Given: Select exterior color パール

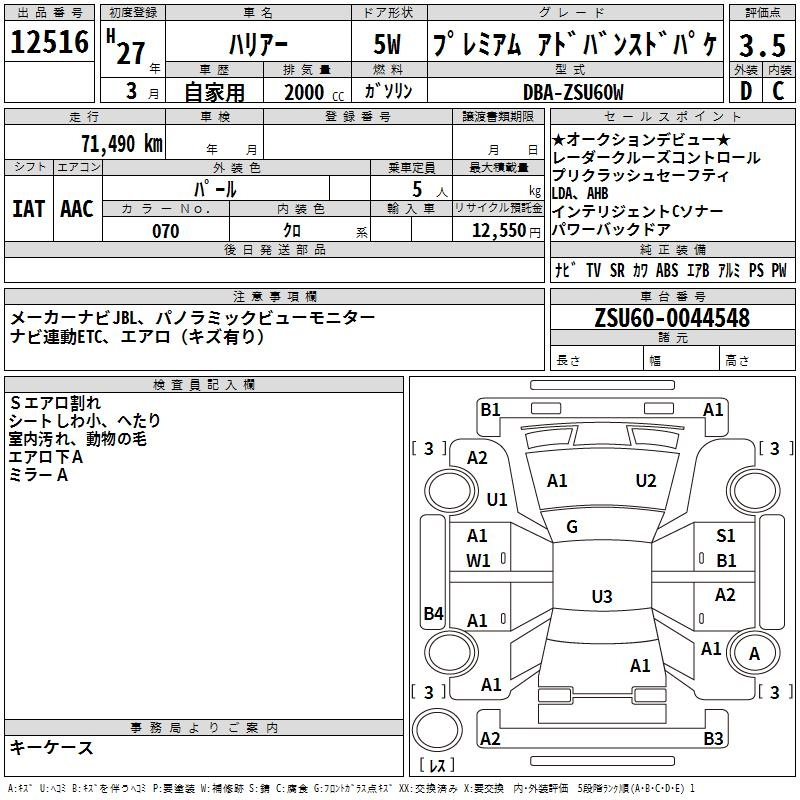Looking at the screenshot, I should point(215,189).
